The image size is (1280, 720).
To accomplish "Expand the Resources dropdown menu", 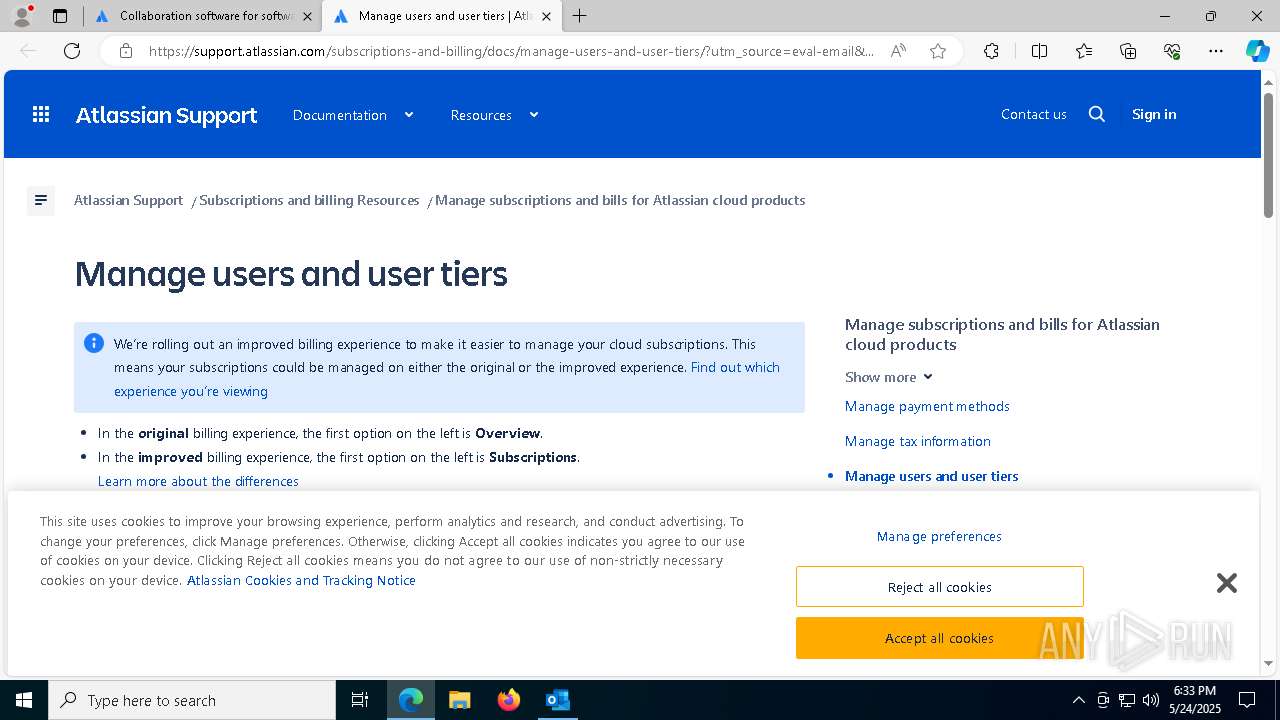I will pos(495,115).
